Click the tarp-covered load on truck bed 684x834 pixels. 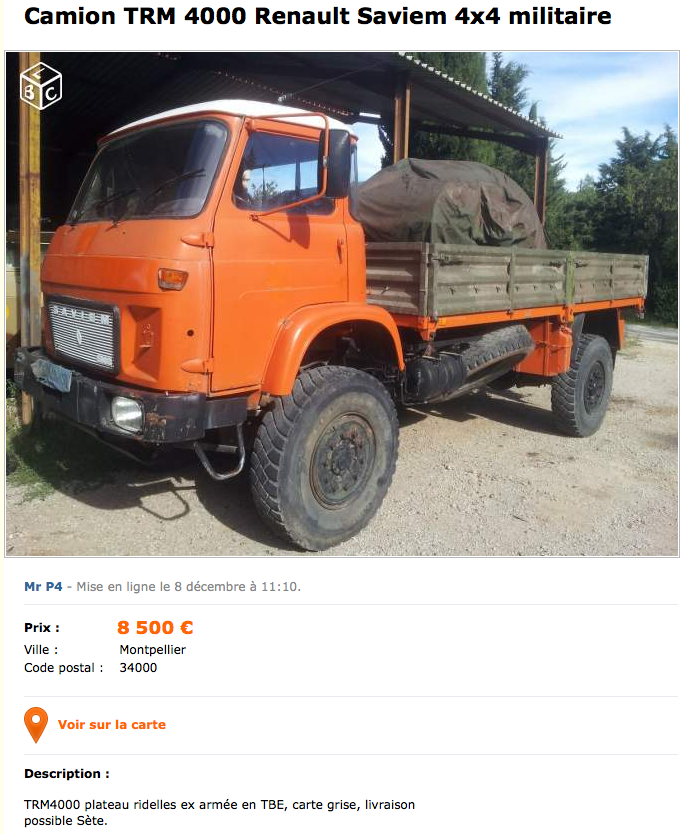tap(448, 205)
